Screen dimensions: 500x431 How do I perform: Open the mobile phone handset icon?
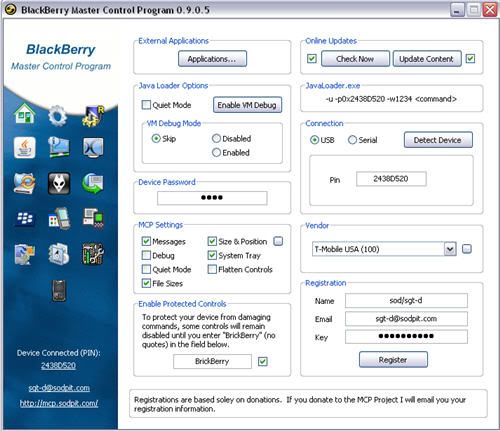pyautogui.click(x=59, y=290)
